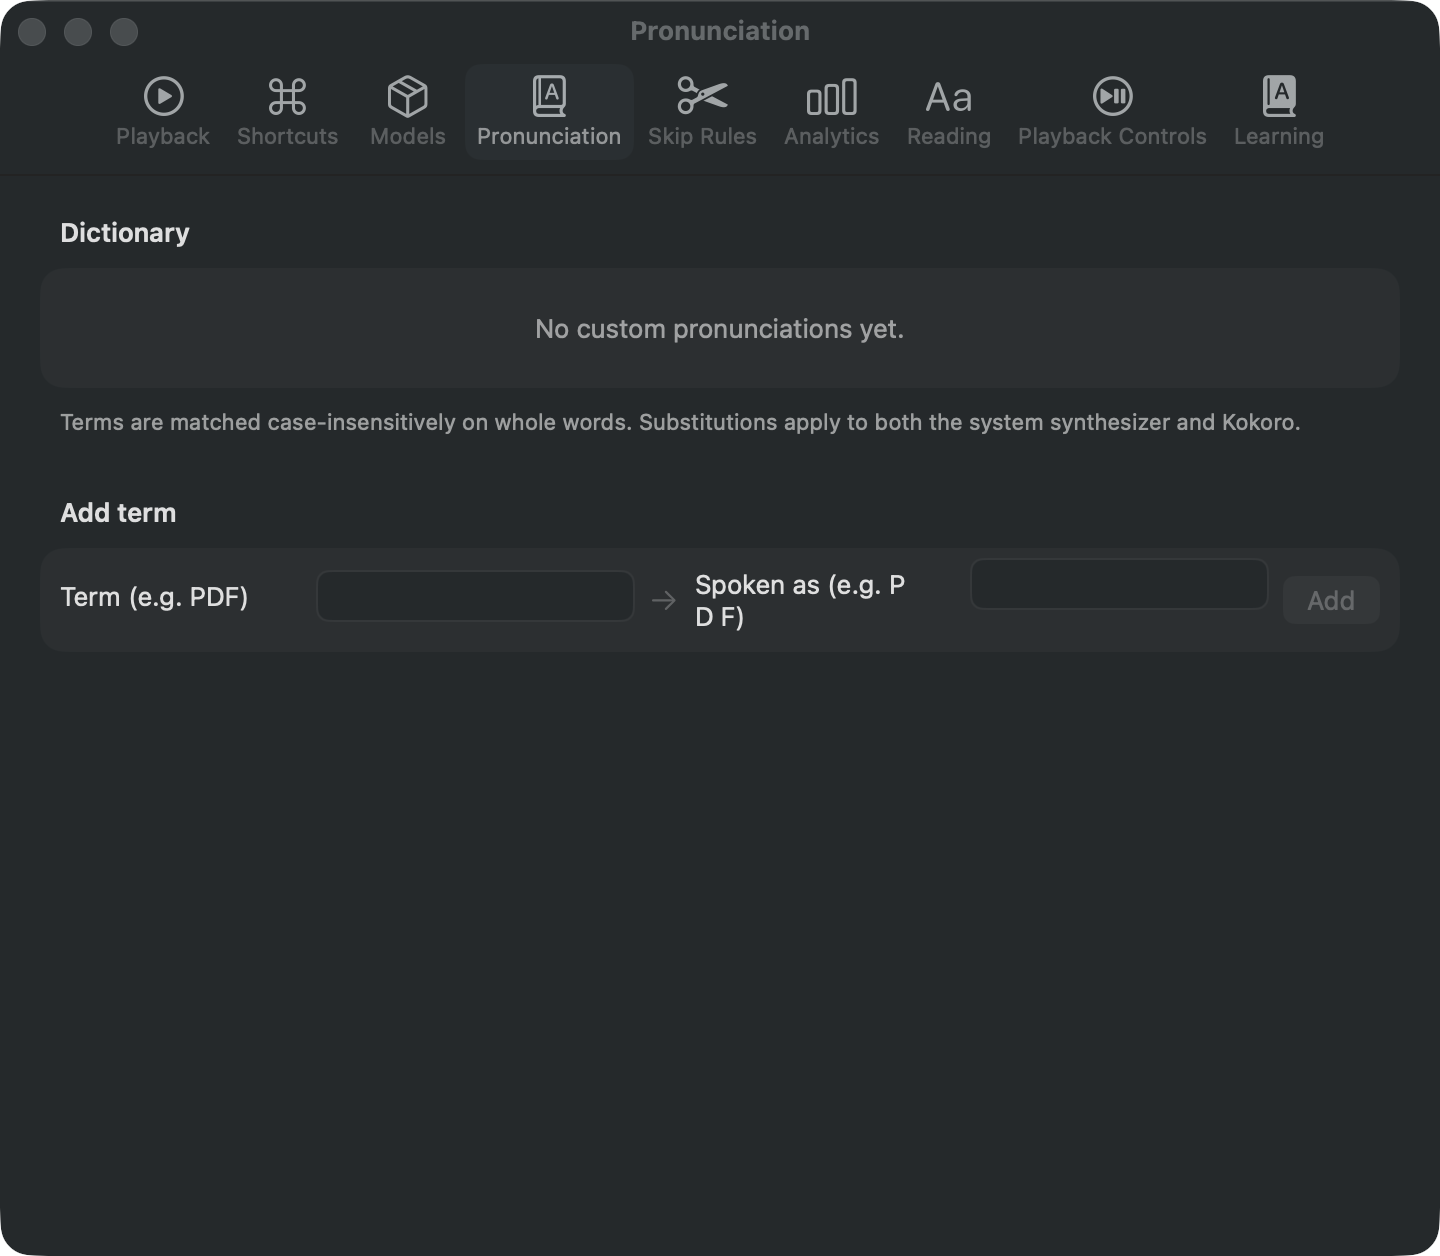The image size is (1440, 1256).
Task: Select the Pronunciation toolbar tab
Action: tap(549, 112)
